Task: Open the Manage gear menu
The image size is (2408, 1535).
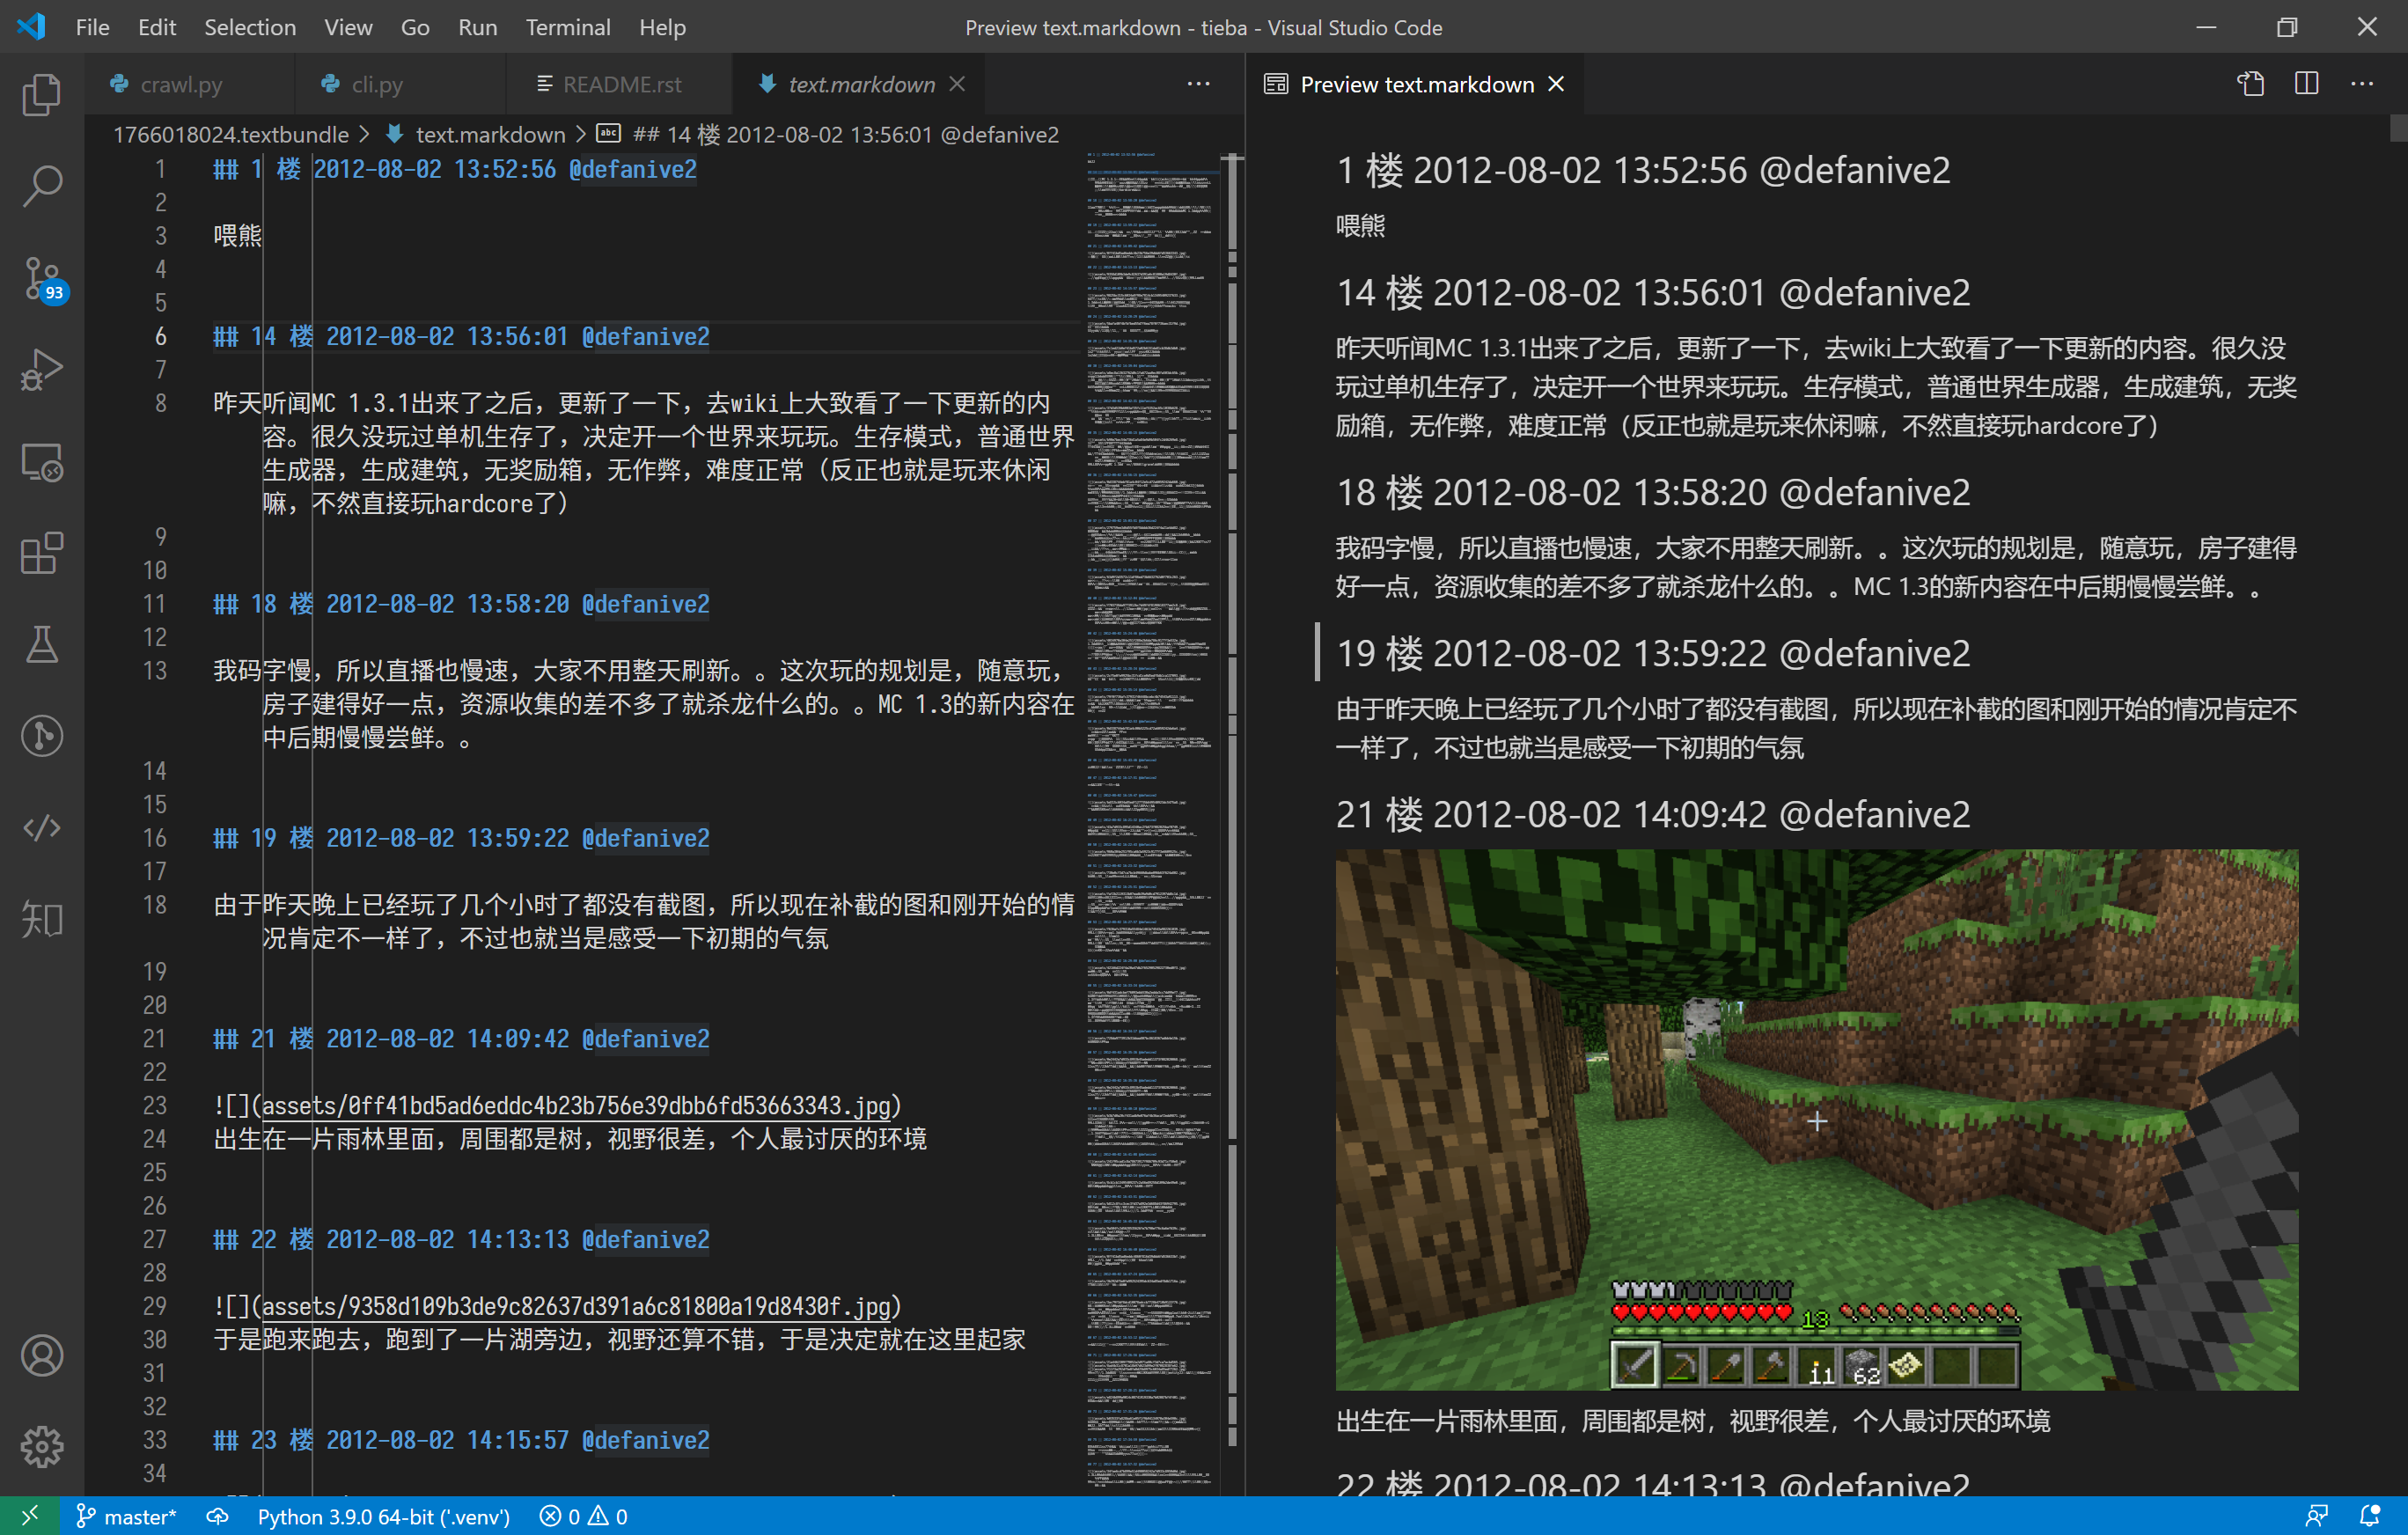Action: (x=41, y=1446)
